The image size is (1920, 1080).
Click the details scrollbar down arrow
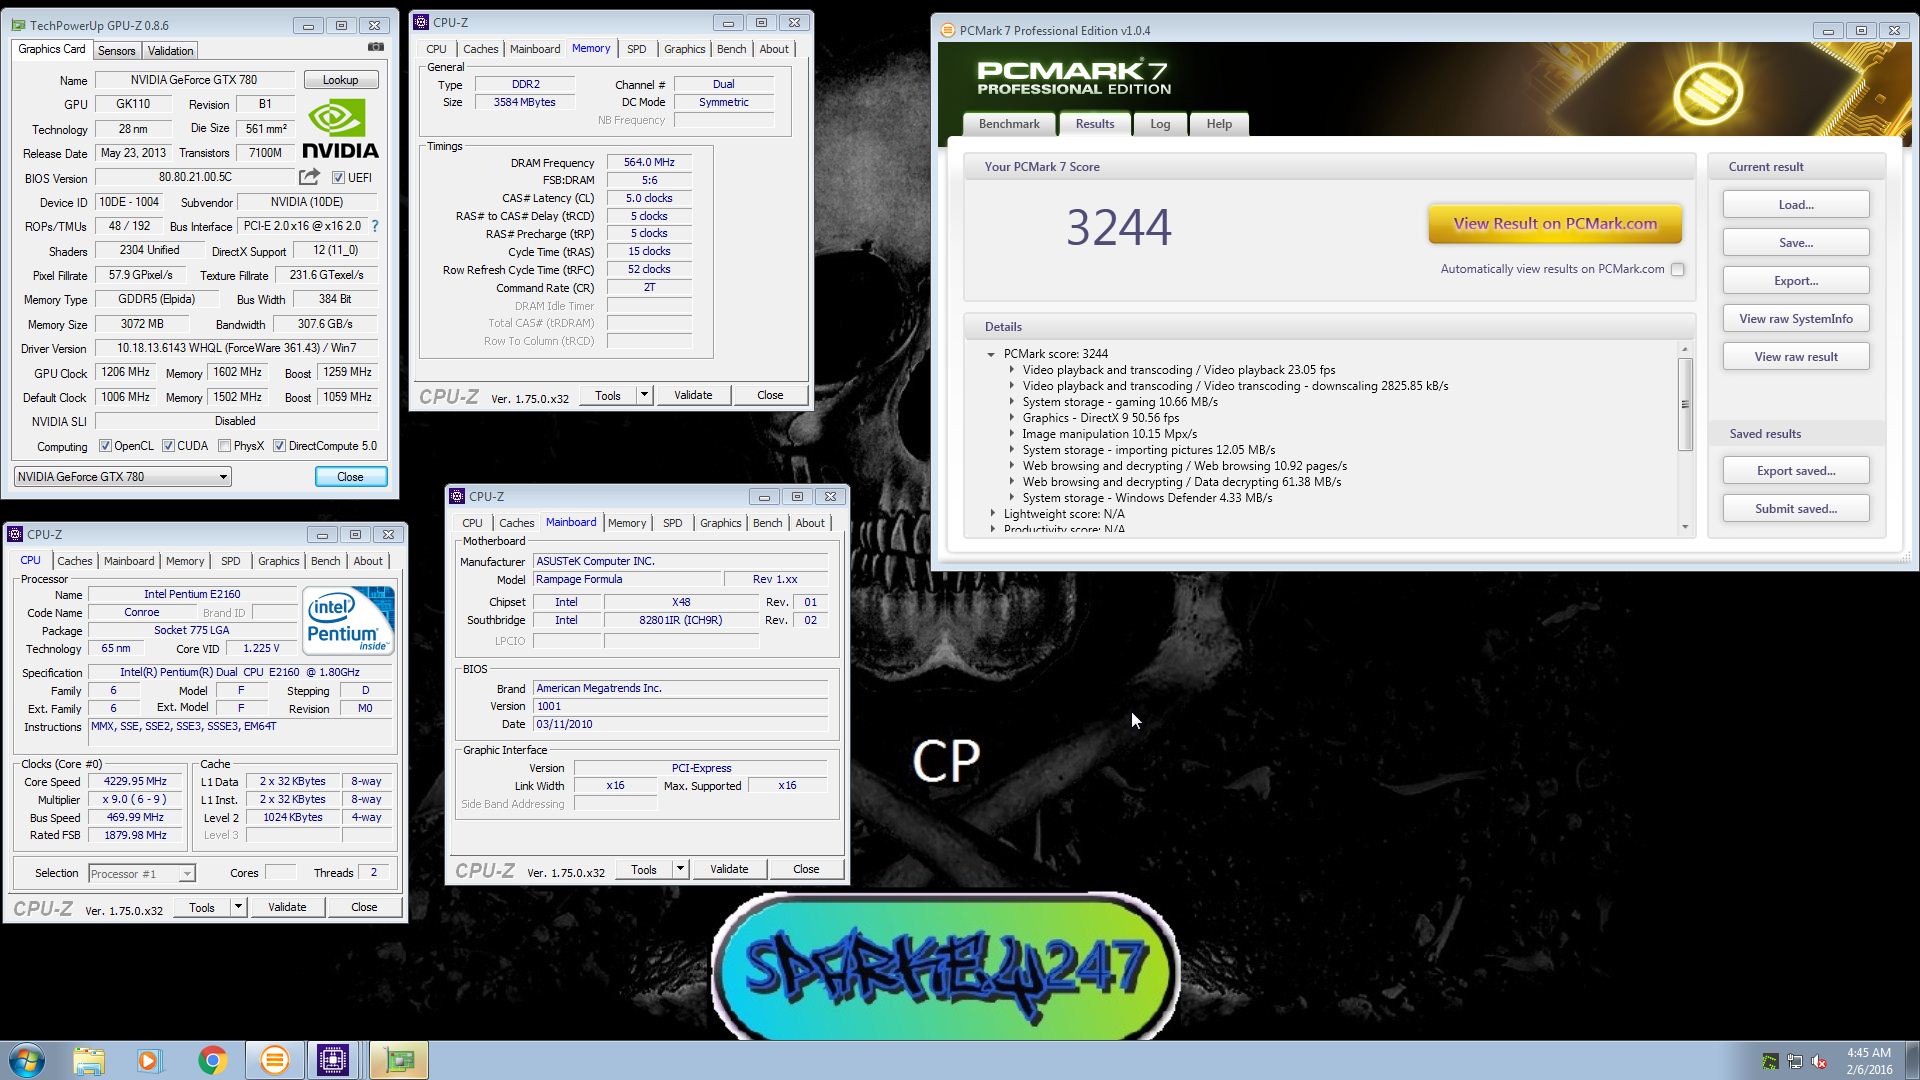1685,528
